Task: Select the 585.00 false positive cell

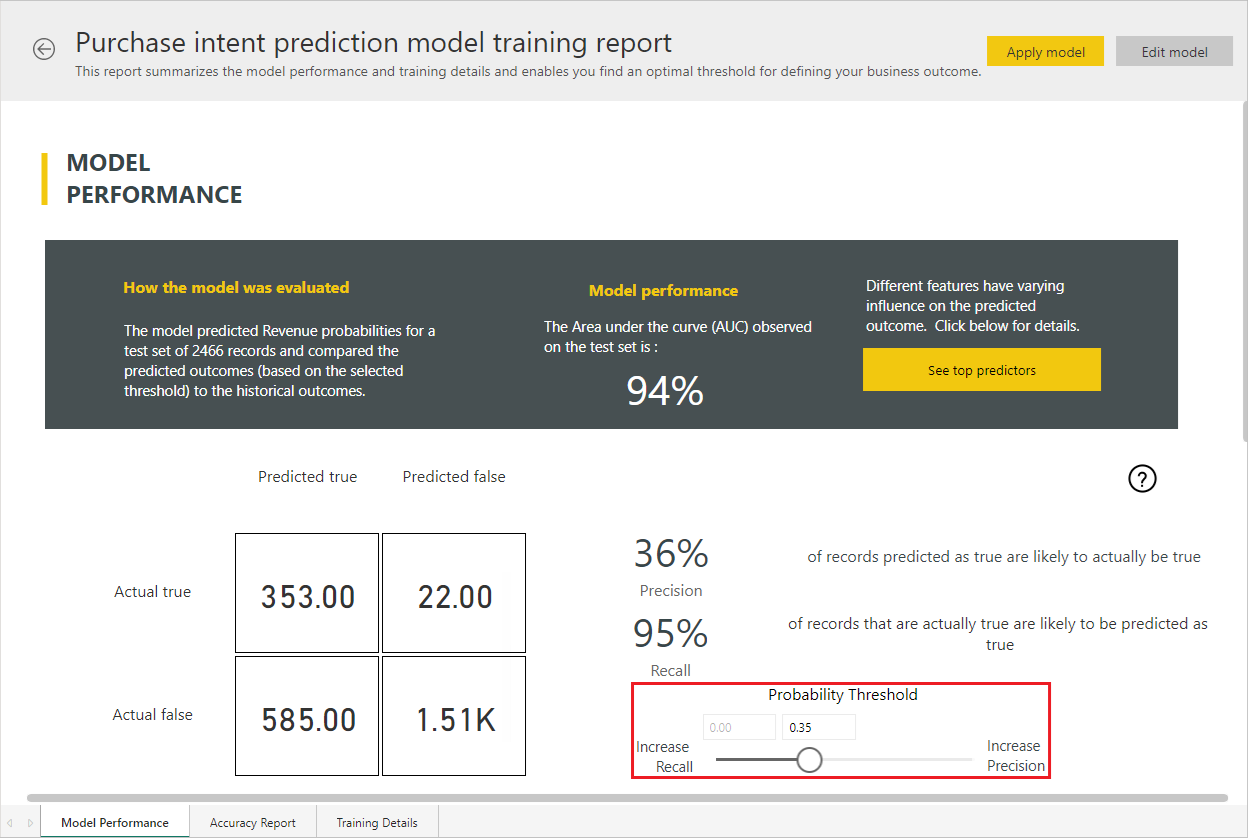Action: [x=307, y=716]
